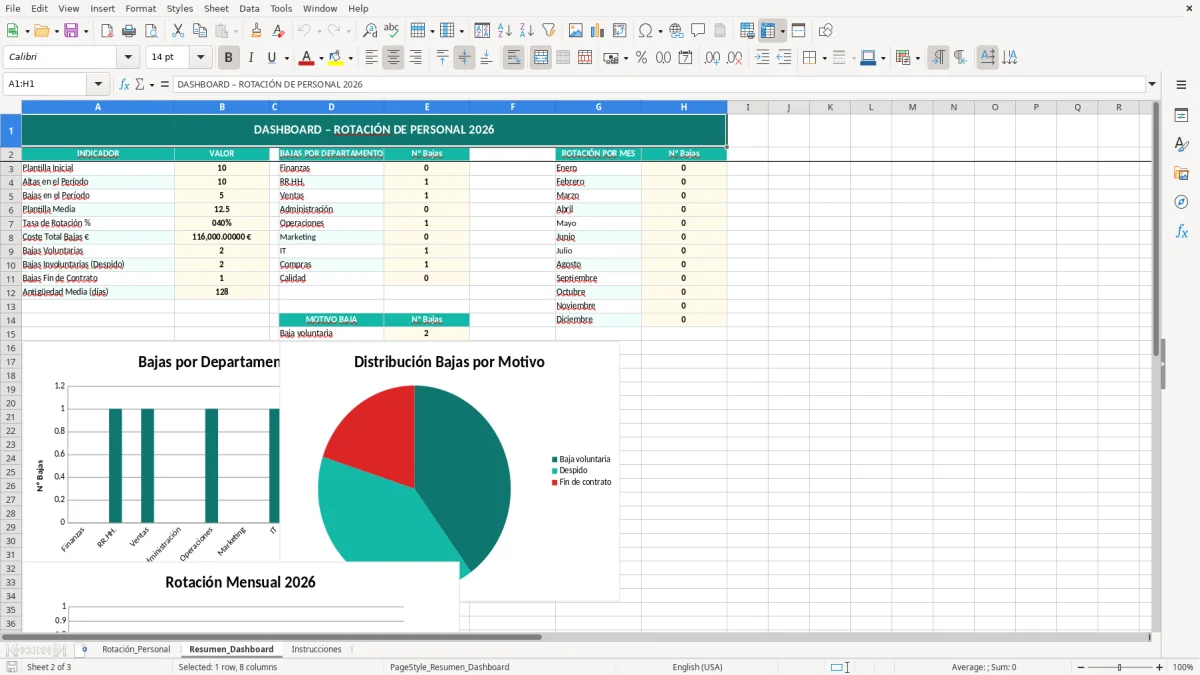Apply yellow background color swatch
This screenshot has width=1200, height=675.
(336, 58)
